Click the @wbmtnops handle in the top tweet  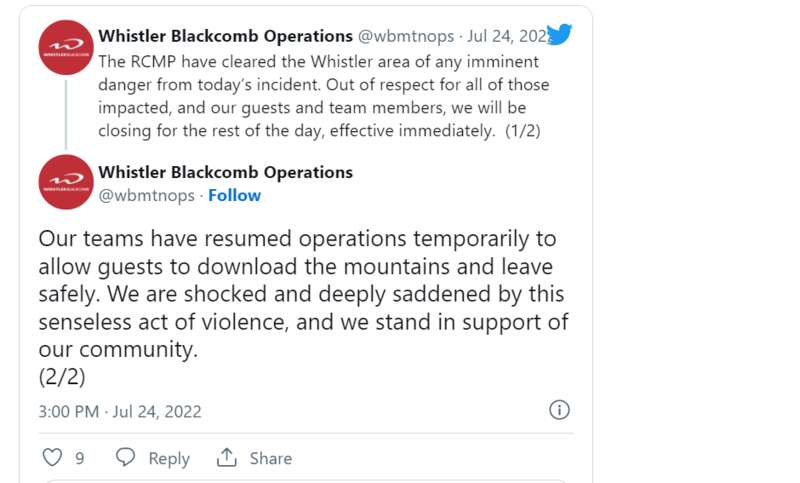click(405, 36)
